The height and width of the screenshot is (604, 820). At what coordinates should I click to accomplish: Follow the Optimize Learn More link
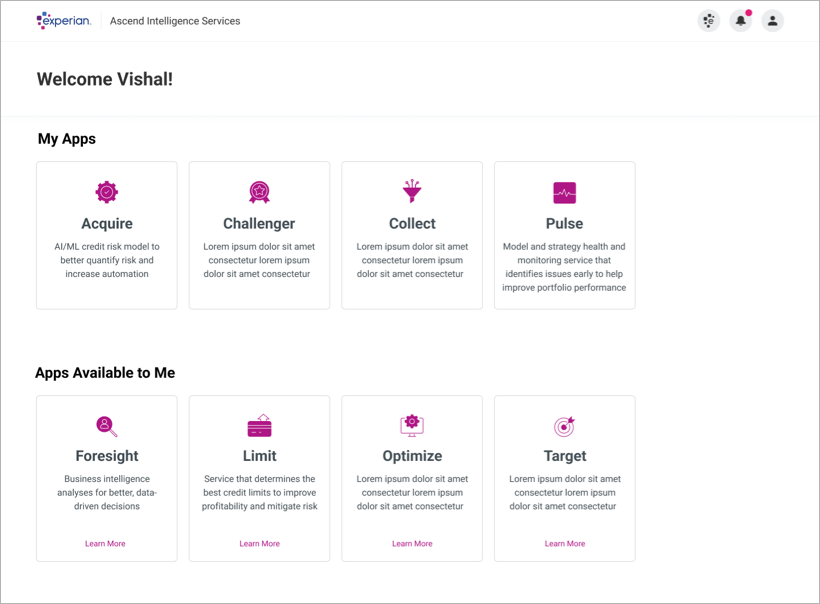click(x=412, y=544)
